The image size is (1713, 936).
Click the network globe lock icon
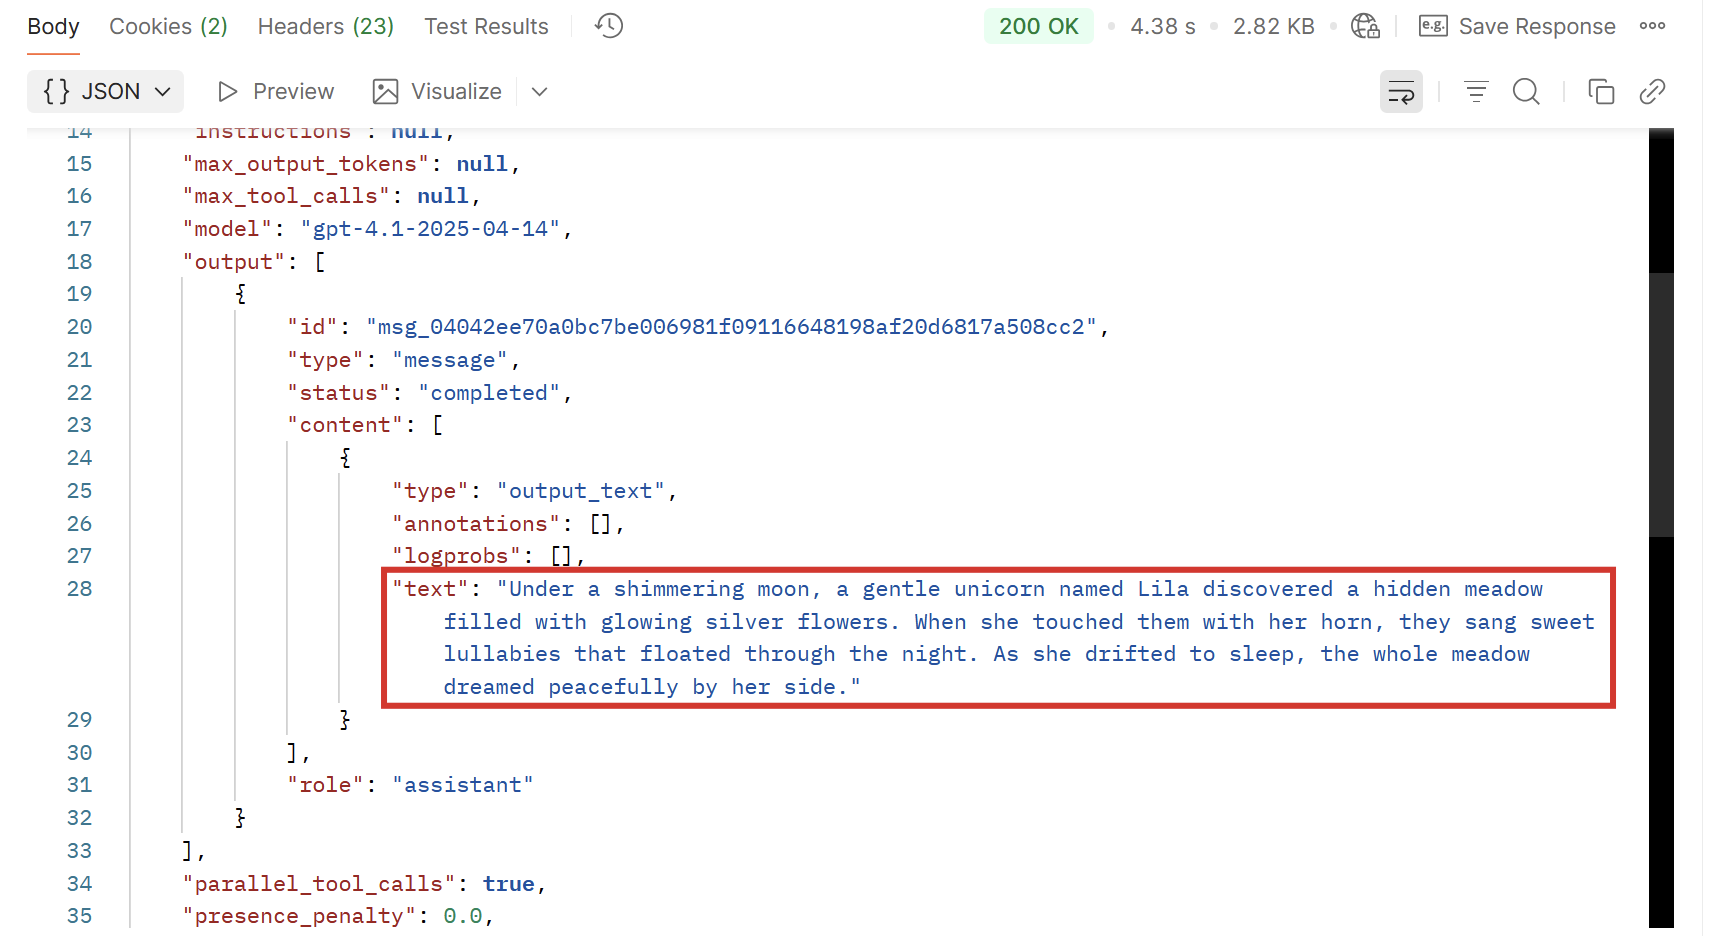click(1365, 26)
